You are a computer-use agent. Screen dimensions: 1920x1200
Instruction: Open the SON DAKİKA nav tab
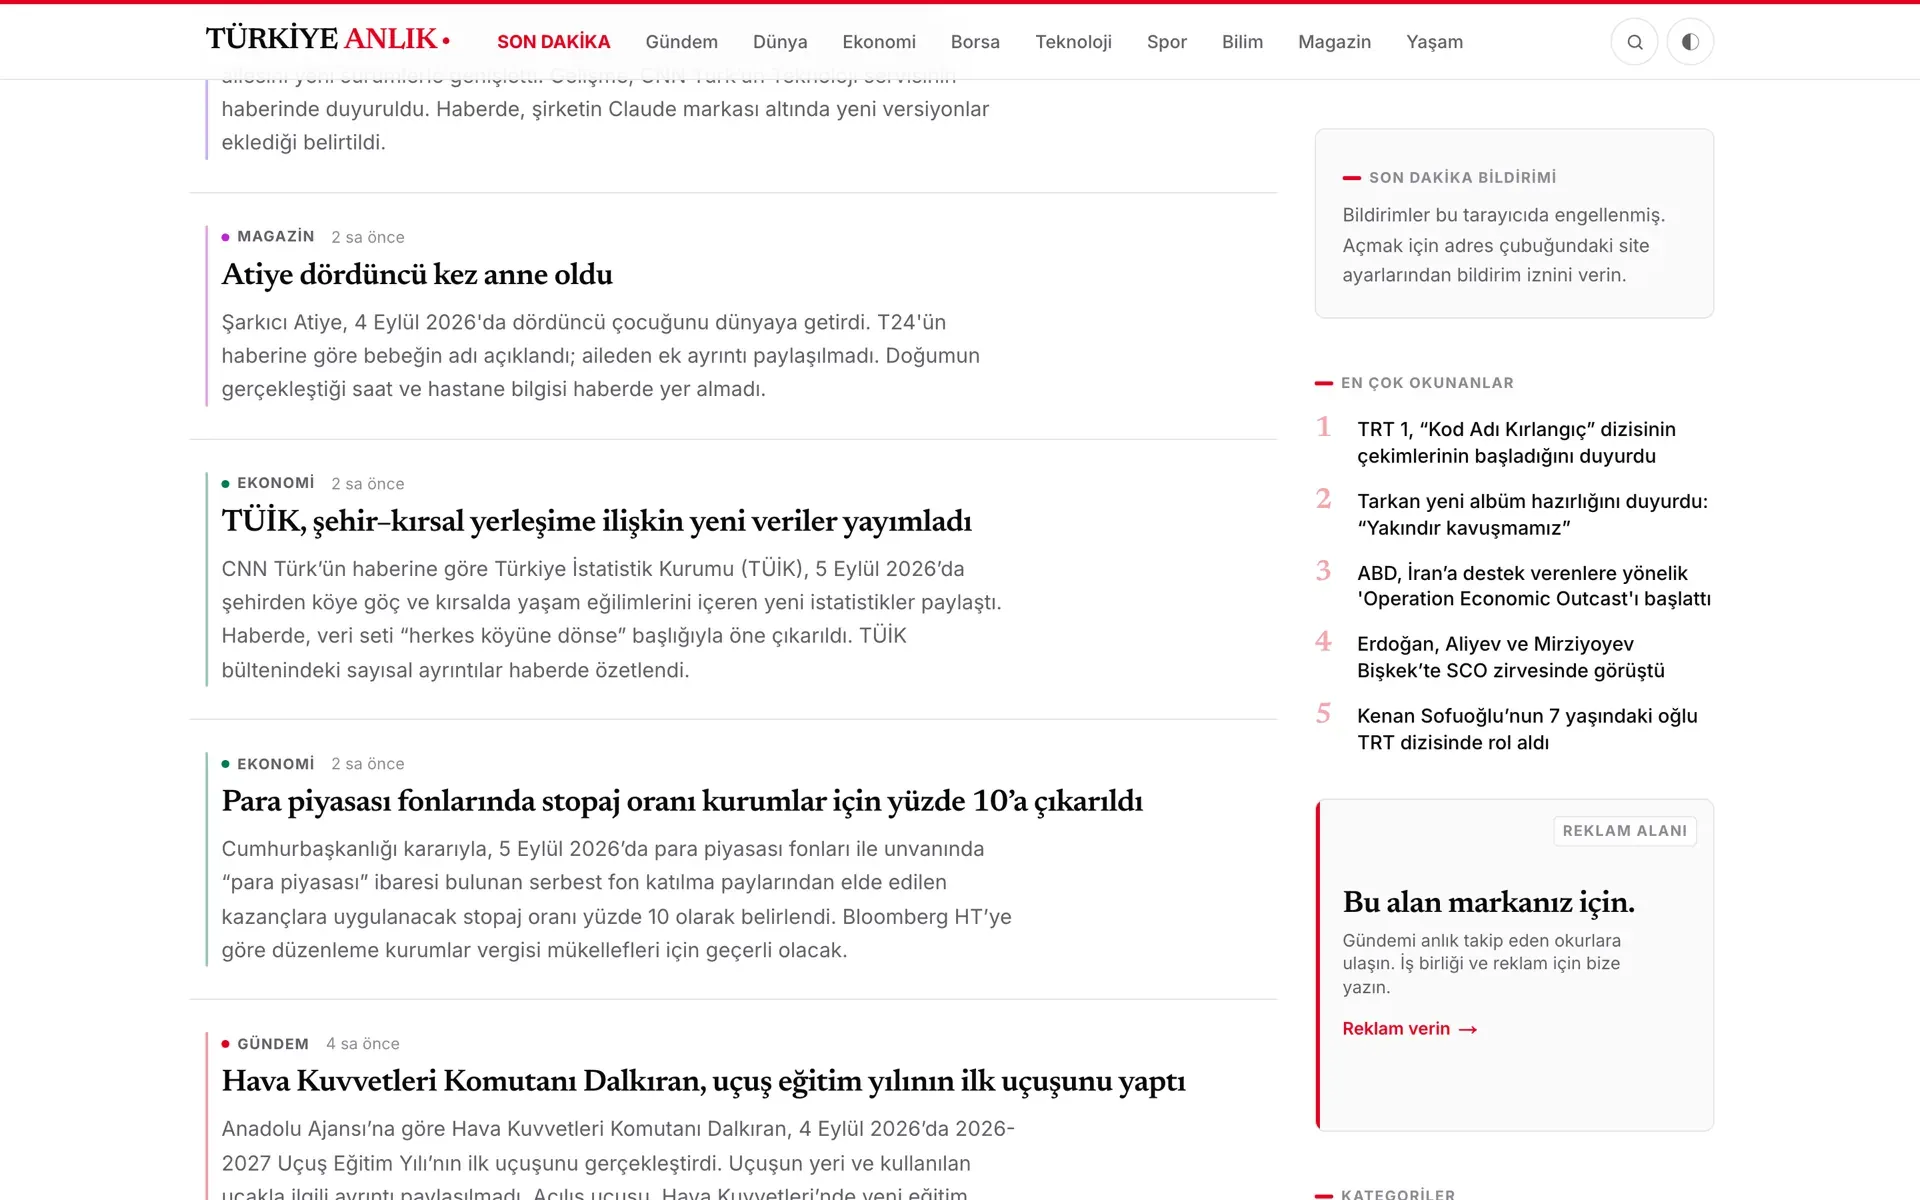pyautogui.click(x=553, y=42)
